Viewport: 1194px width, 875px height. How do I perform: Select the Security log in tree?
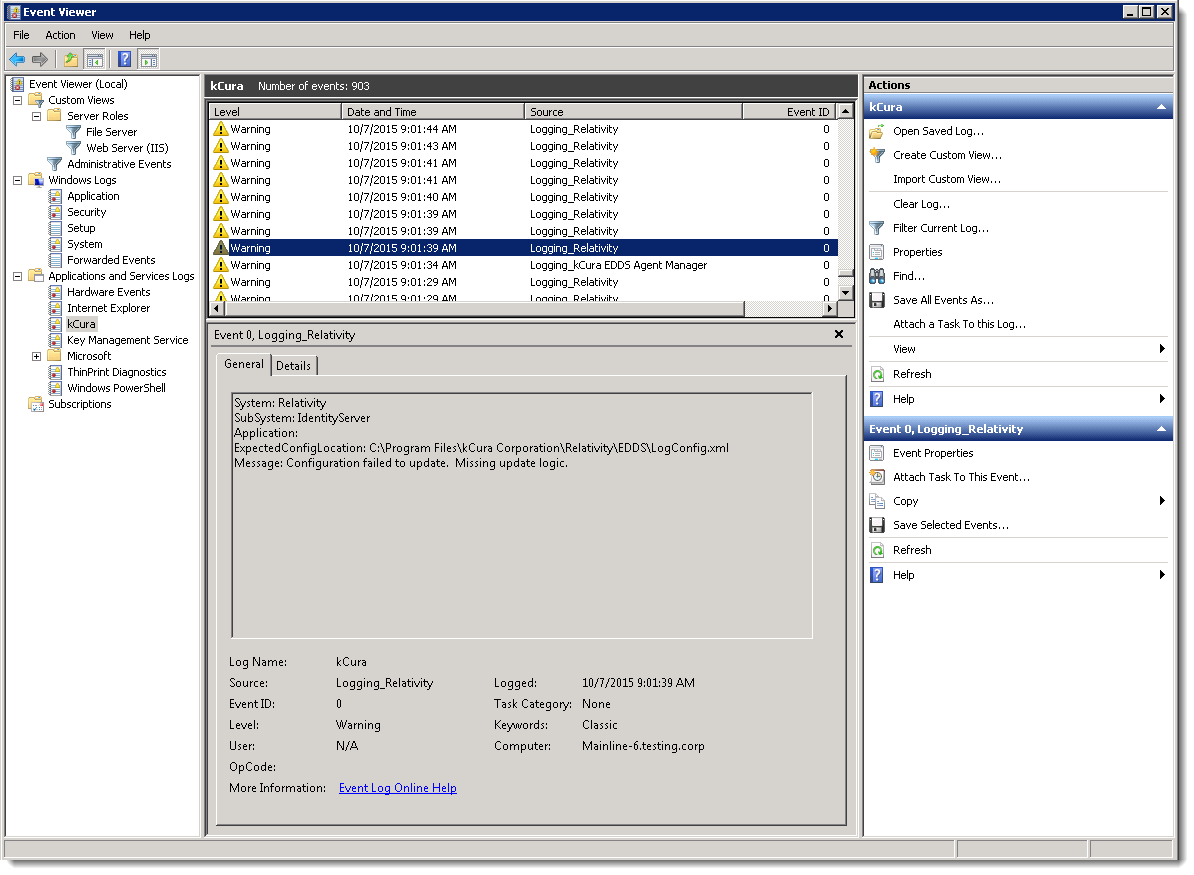[86, 212]
